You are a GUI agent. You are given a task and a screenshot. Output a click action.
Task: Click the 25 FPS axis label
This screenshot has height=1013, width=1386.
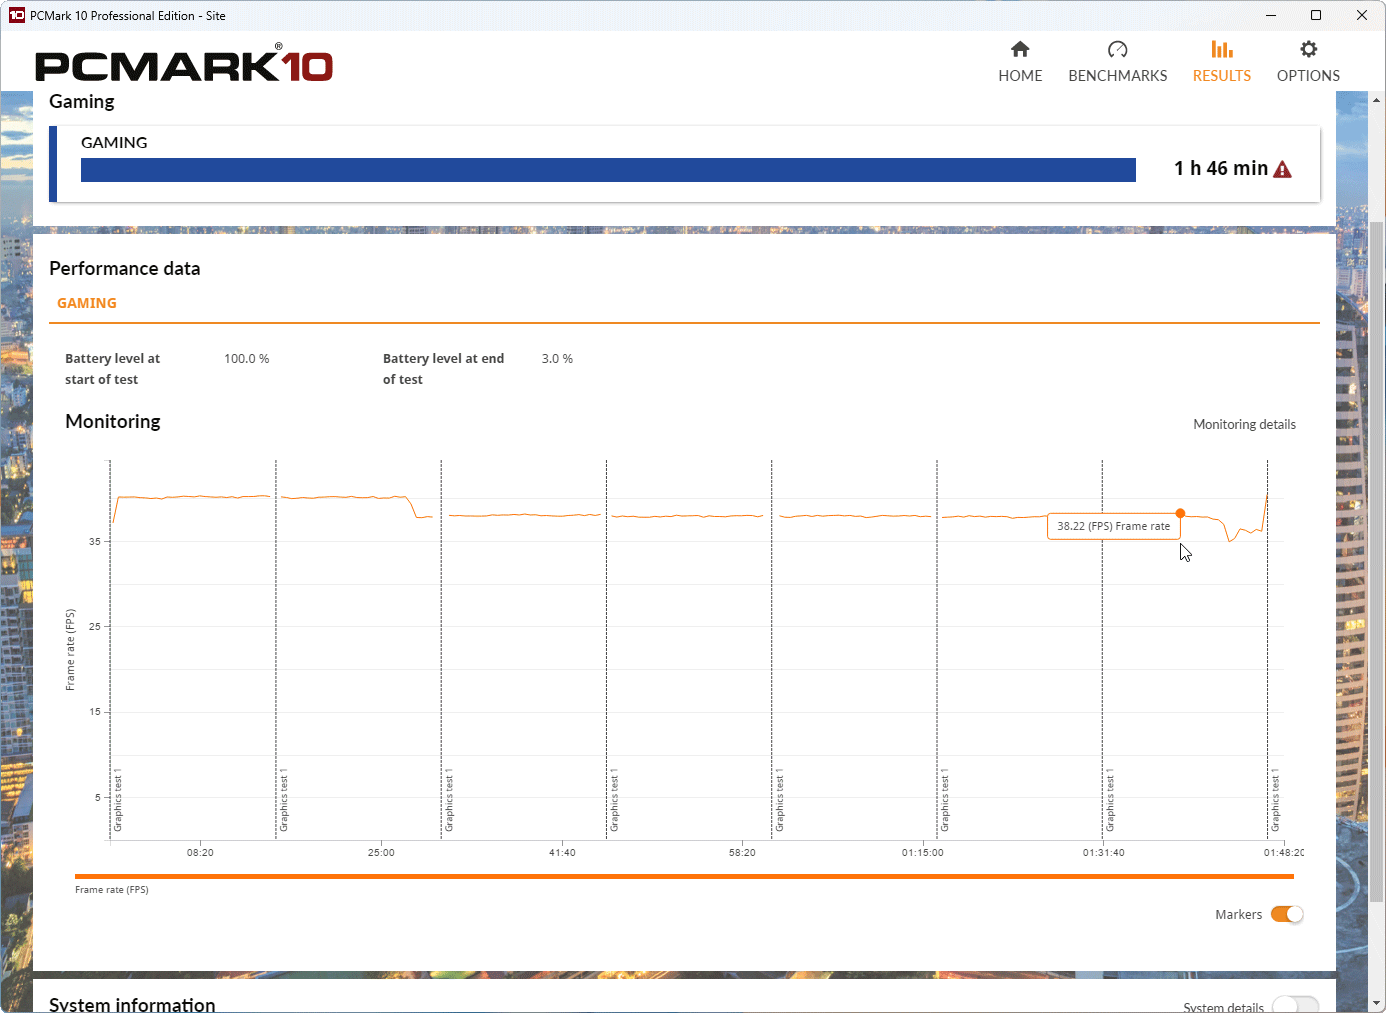[x=95, y=626]
